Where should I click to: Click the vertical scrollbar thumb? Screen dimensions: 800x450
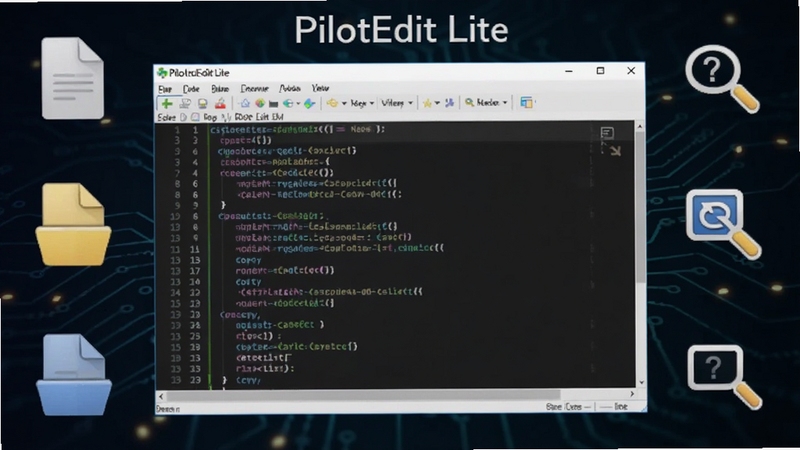(x=640, y=207)
